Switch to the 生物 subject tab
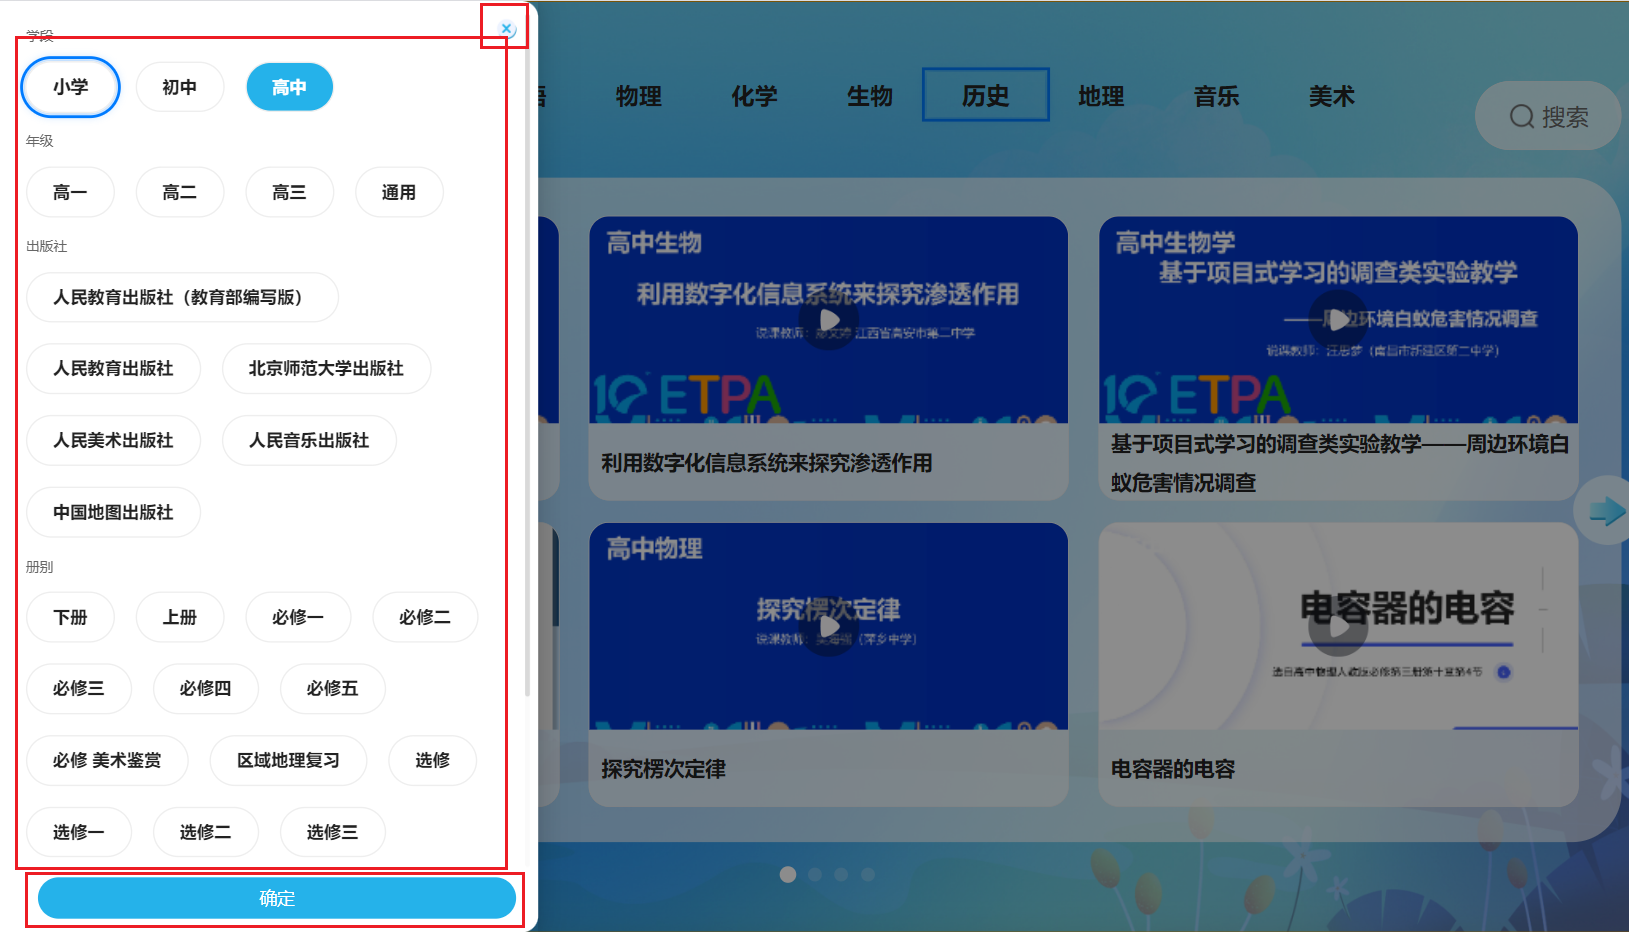The image size is (1629, 932). 870,96
